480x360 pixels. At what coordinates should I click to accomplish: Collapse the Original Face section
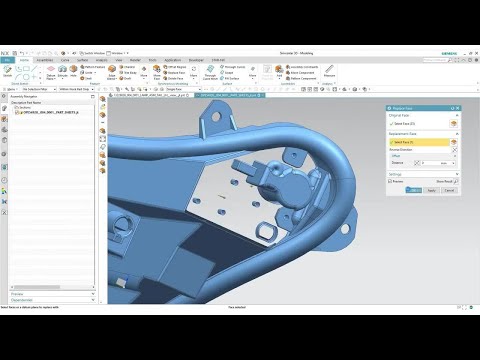457,115
